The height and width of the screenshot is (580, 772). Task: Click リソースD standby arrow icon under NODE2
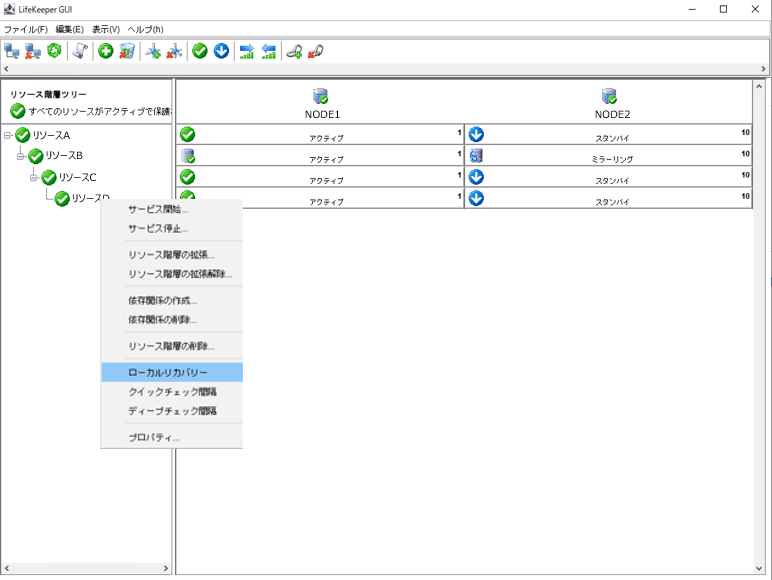[476, 198]
